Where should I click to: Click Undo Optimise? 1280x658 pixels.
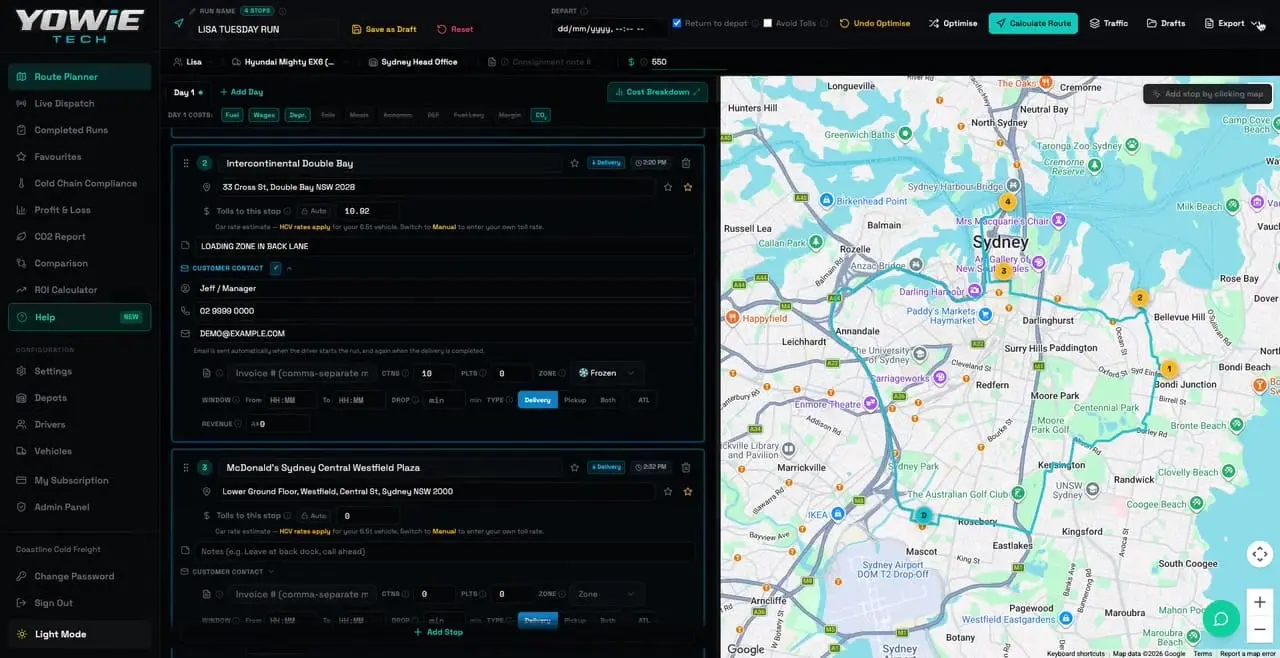pos(874,23)
